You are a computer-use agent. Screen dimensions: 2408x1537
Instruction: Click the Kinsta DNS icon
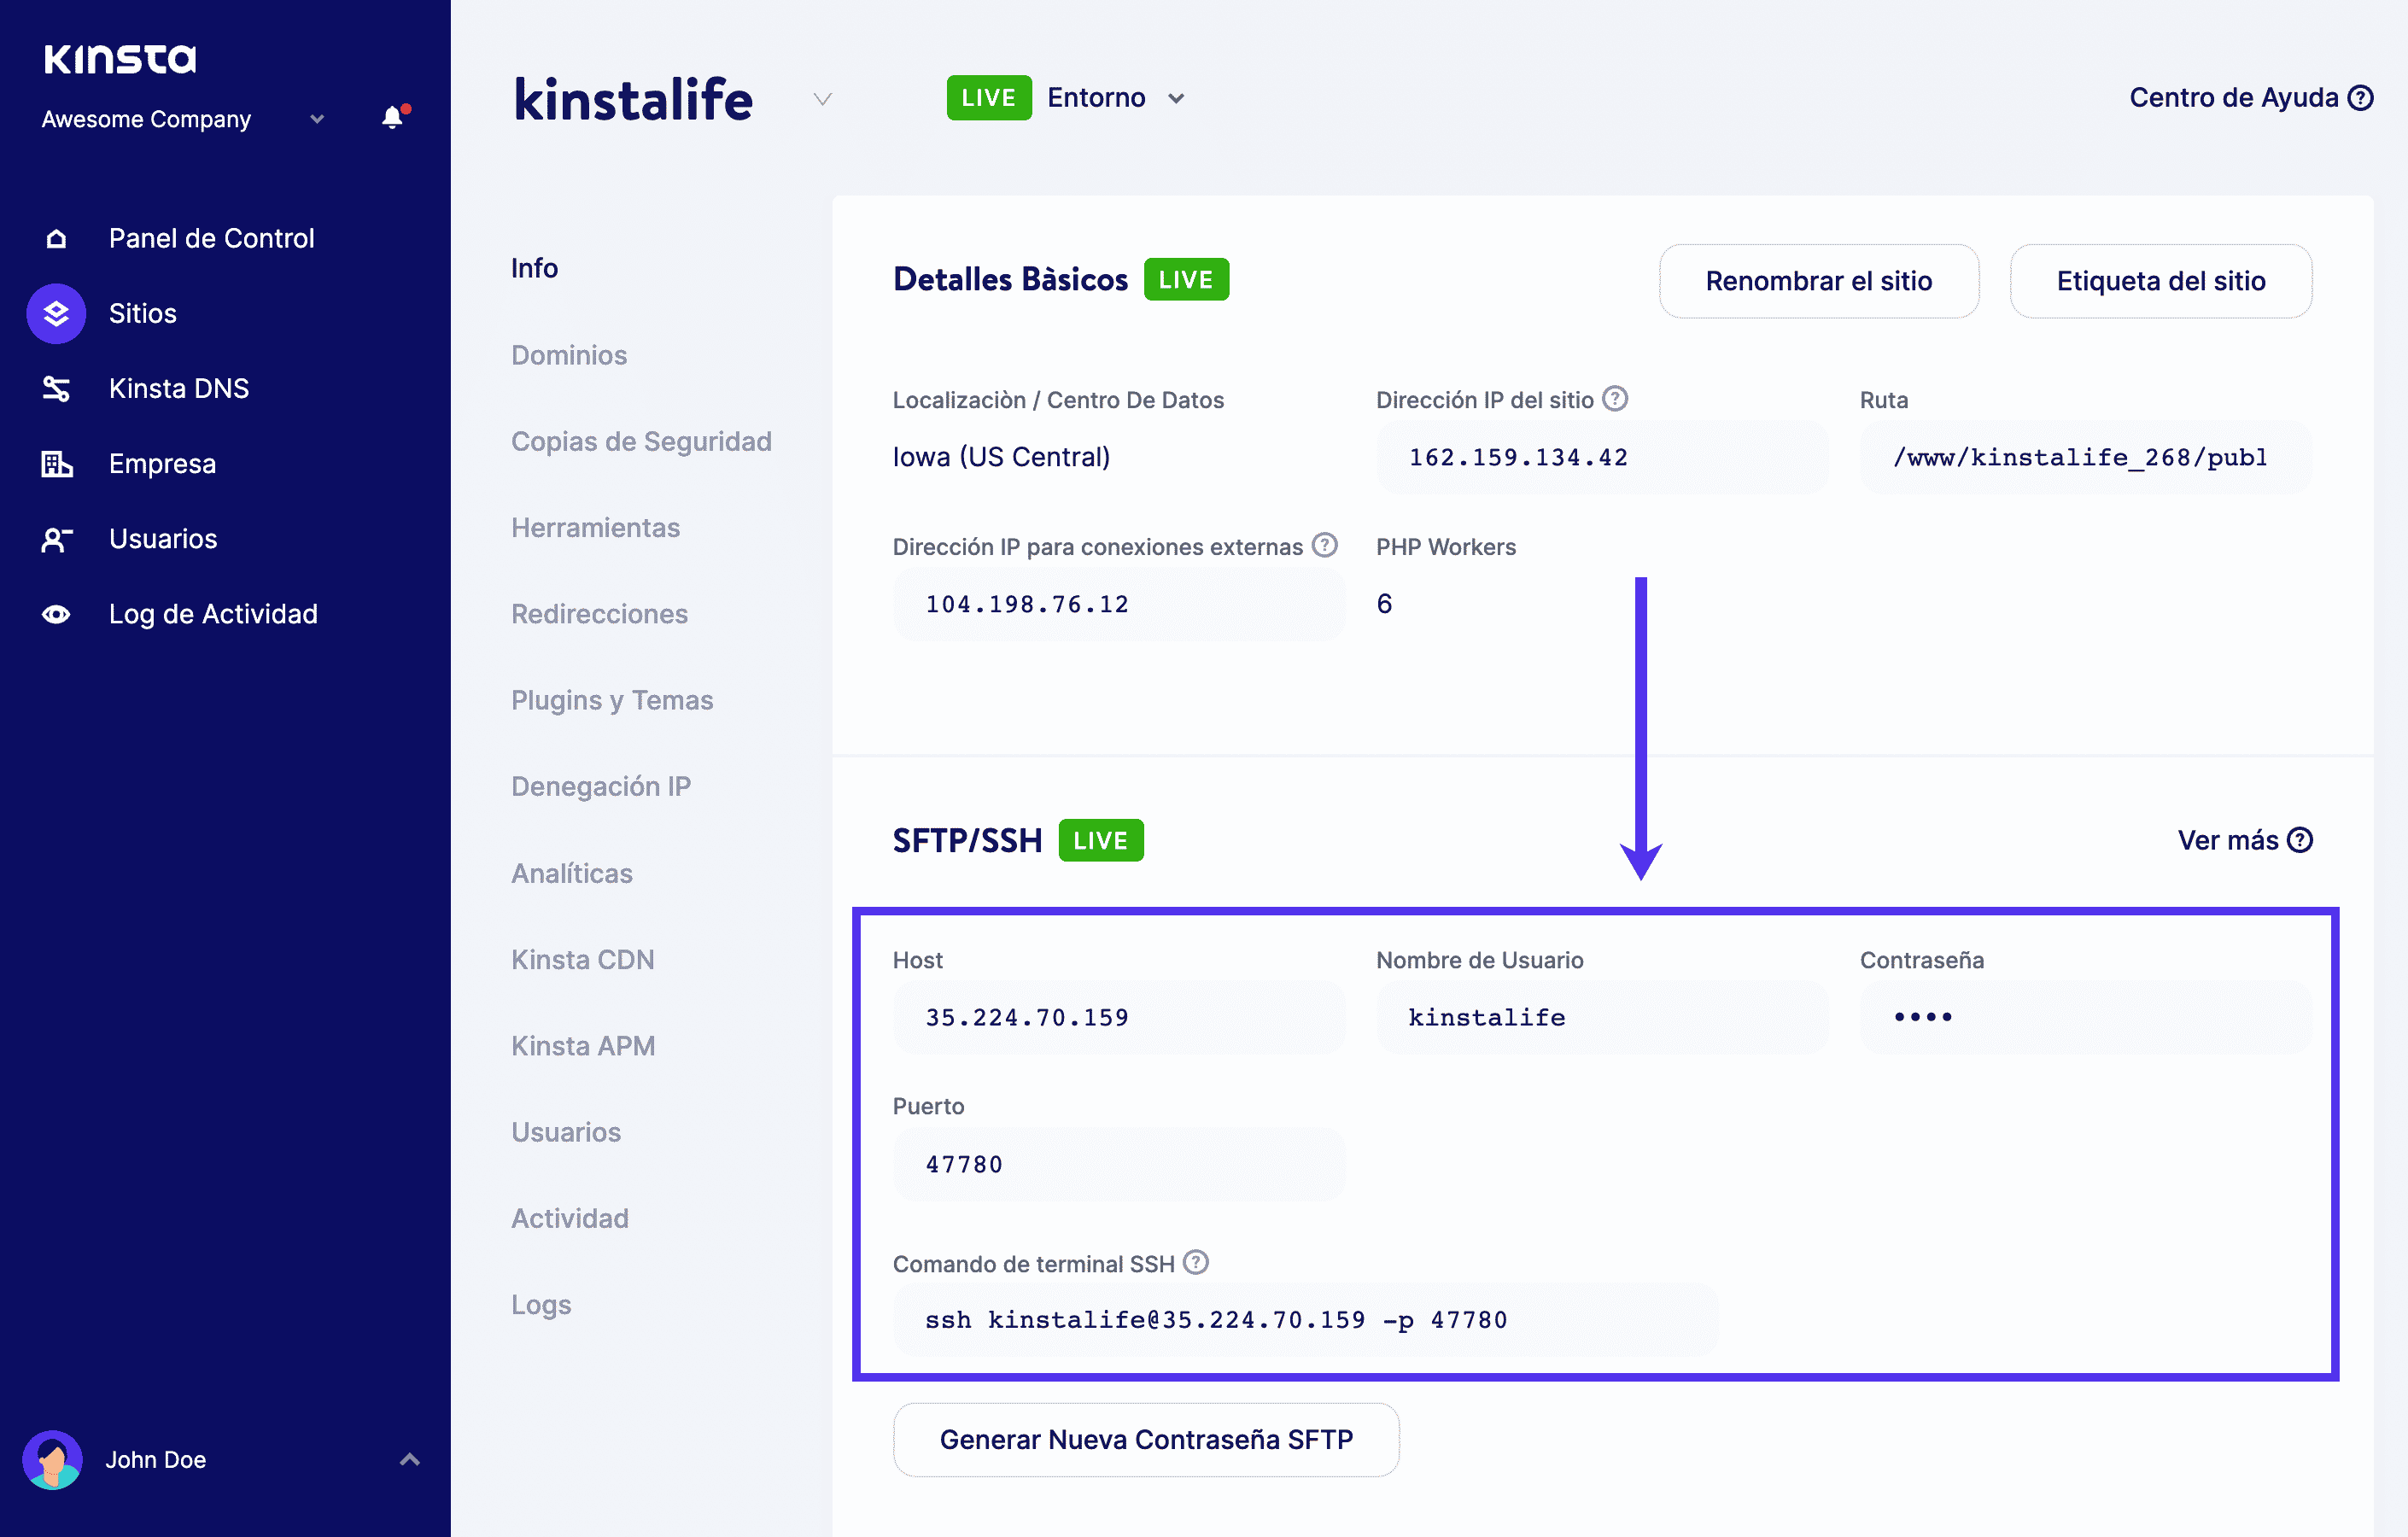(x=56, y=388)
